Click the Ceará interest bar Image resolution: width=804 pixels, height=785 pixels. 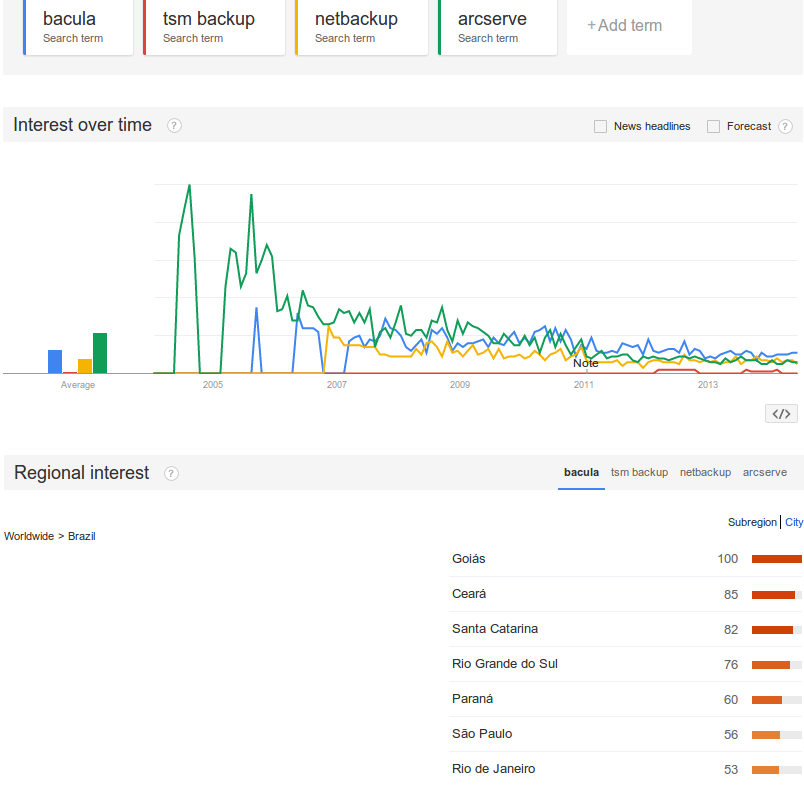click(x=776, y=595)
